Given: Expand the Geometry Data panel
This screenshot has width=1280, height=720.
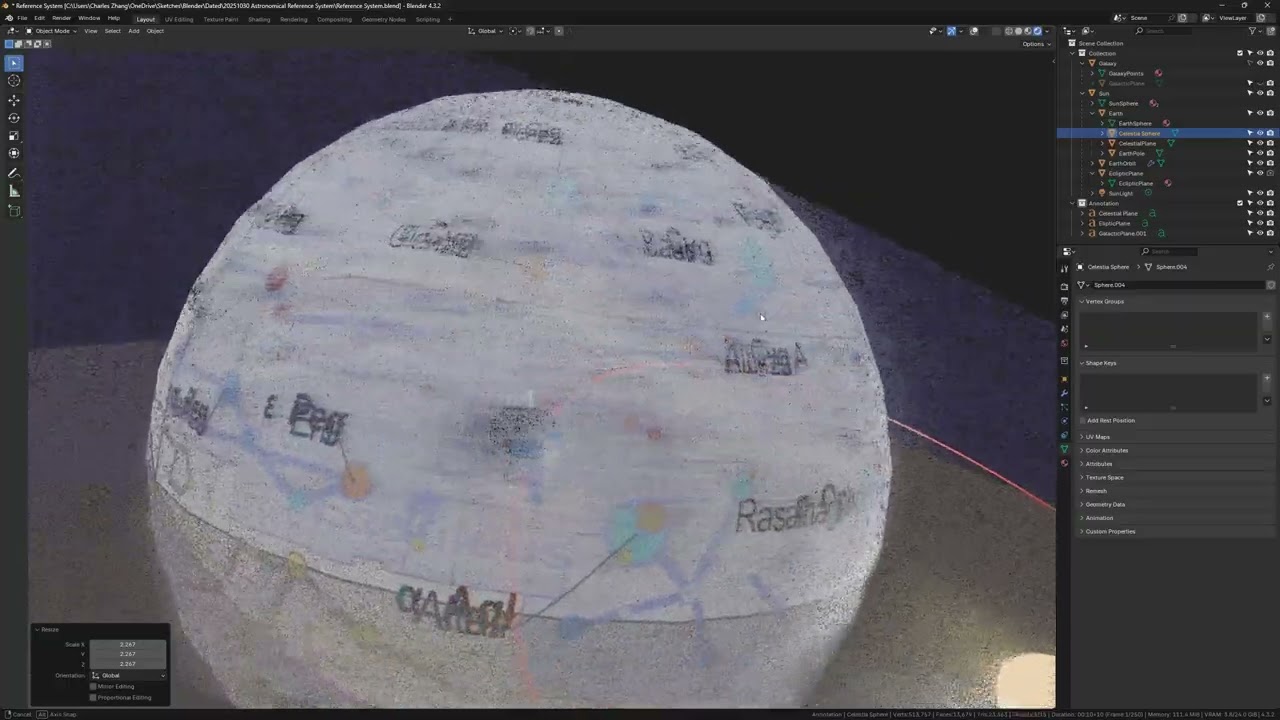Looking at the screenshot, I should (x=1103, y=504).
